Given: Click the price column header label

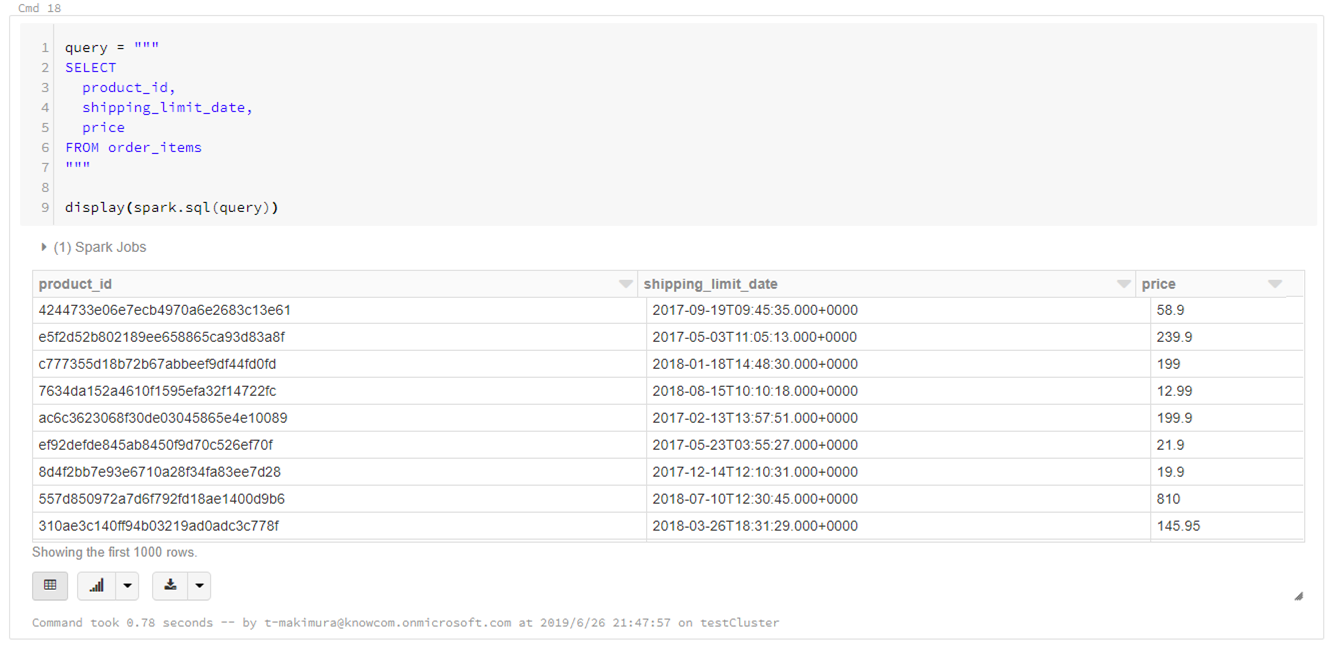Looking at the screenshot, I should 1159,284.
